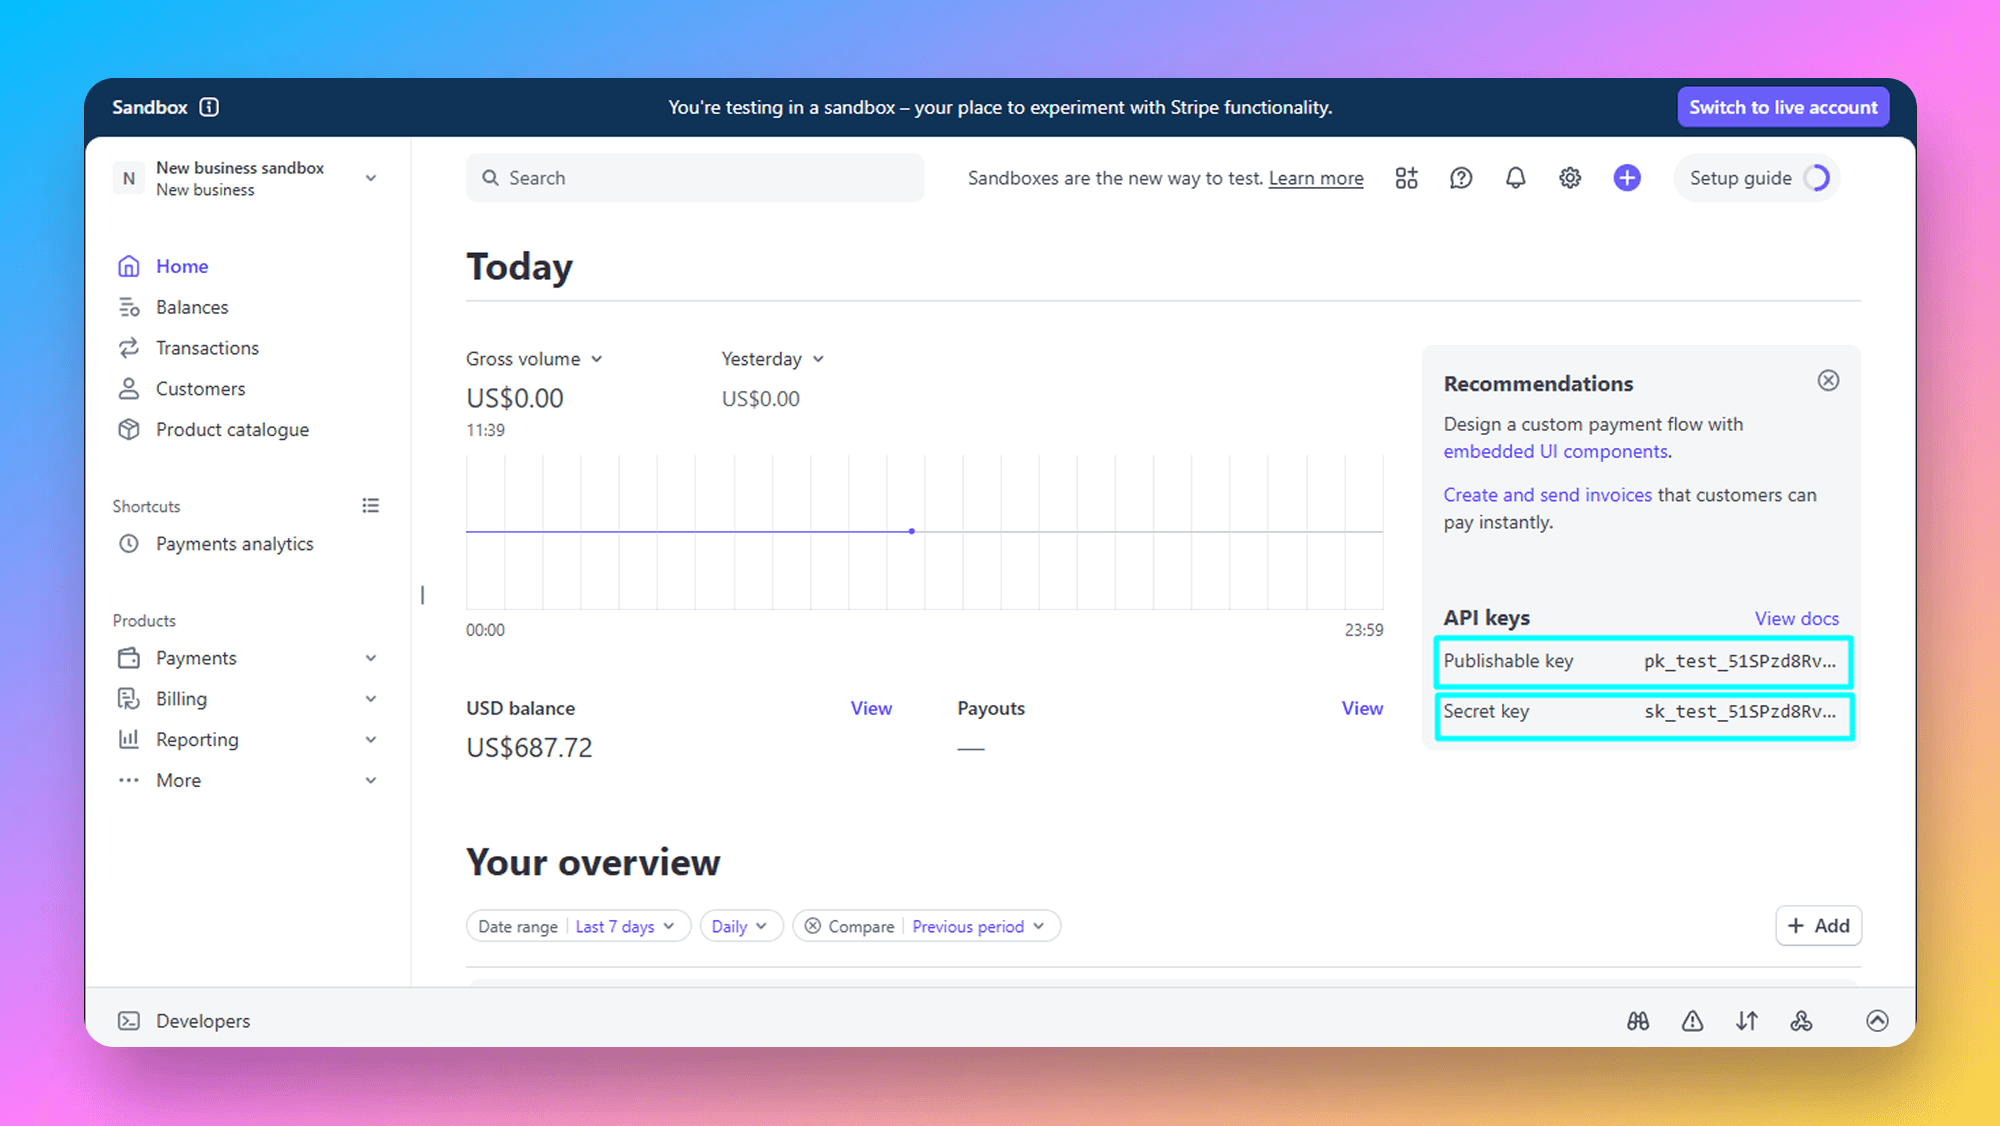Go to Transactions in the sidebar
The width and height of the screenshot is (2000, 1126).
coord(207,348)
